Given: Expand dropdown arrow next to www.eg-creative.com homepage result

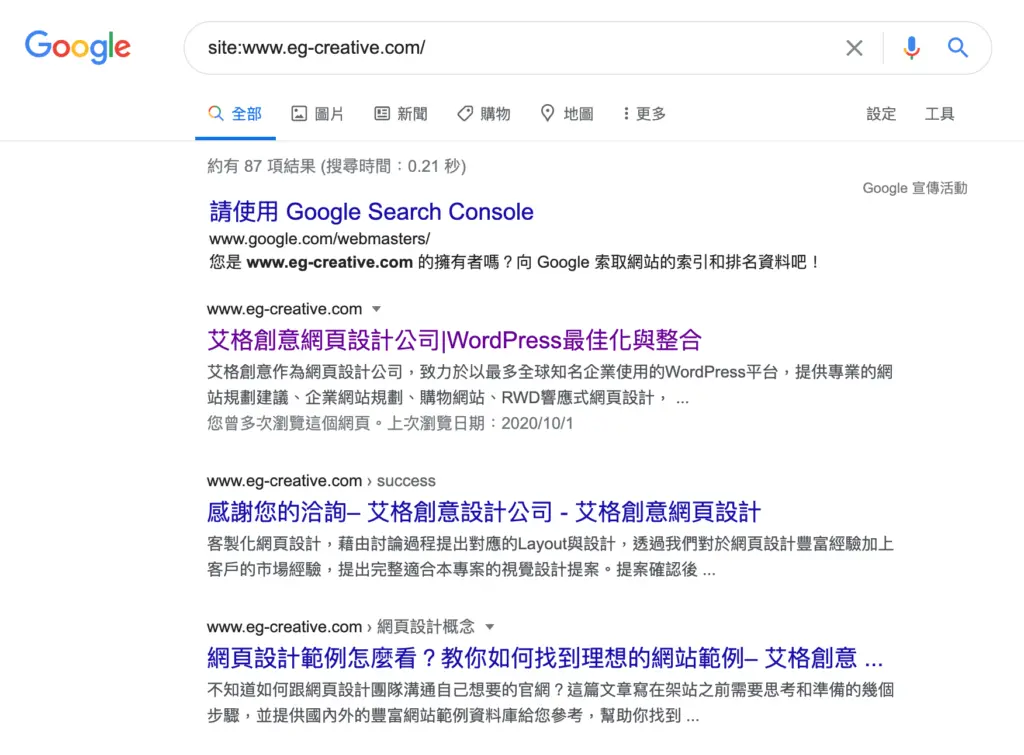Looking at the screenshot, I should [x=376, y=309].
